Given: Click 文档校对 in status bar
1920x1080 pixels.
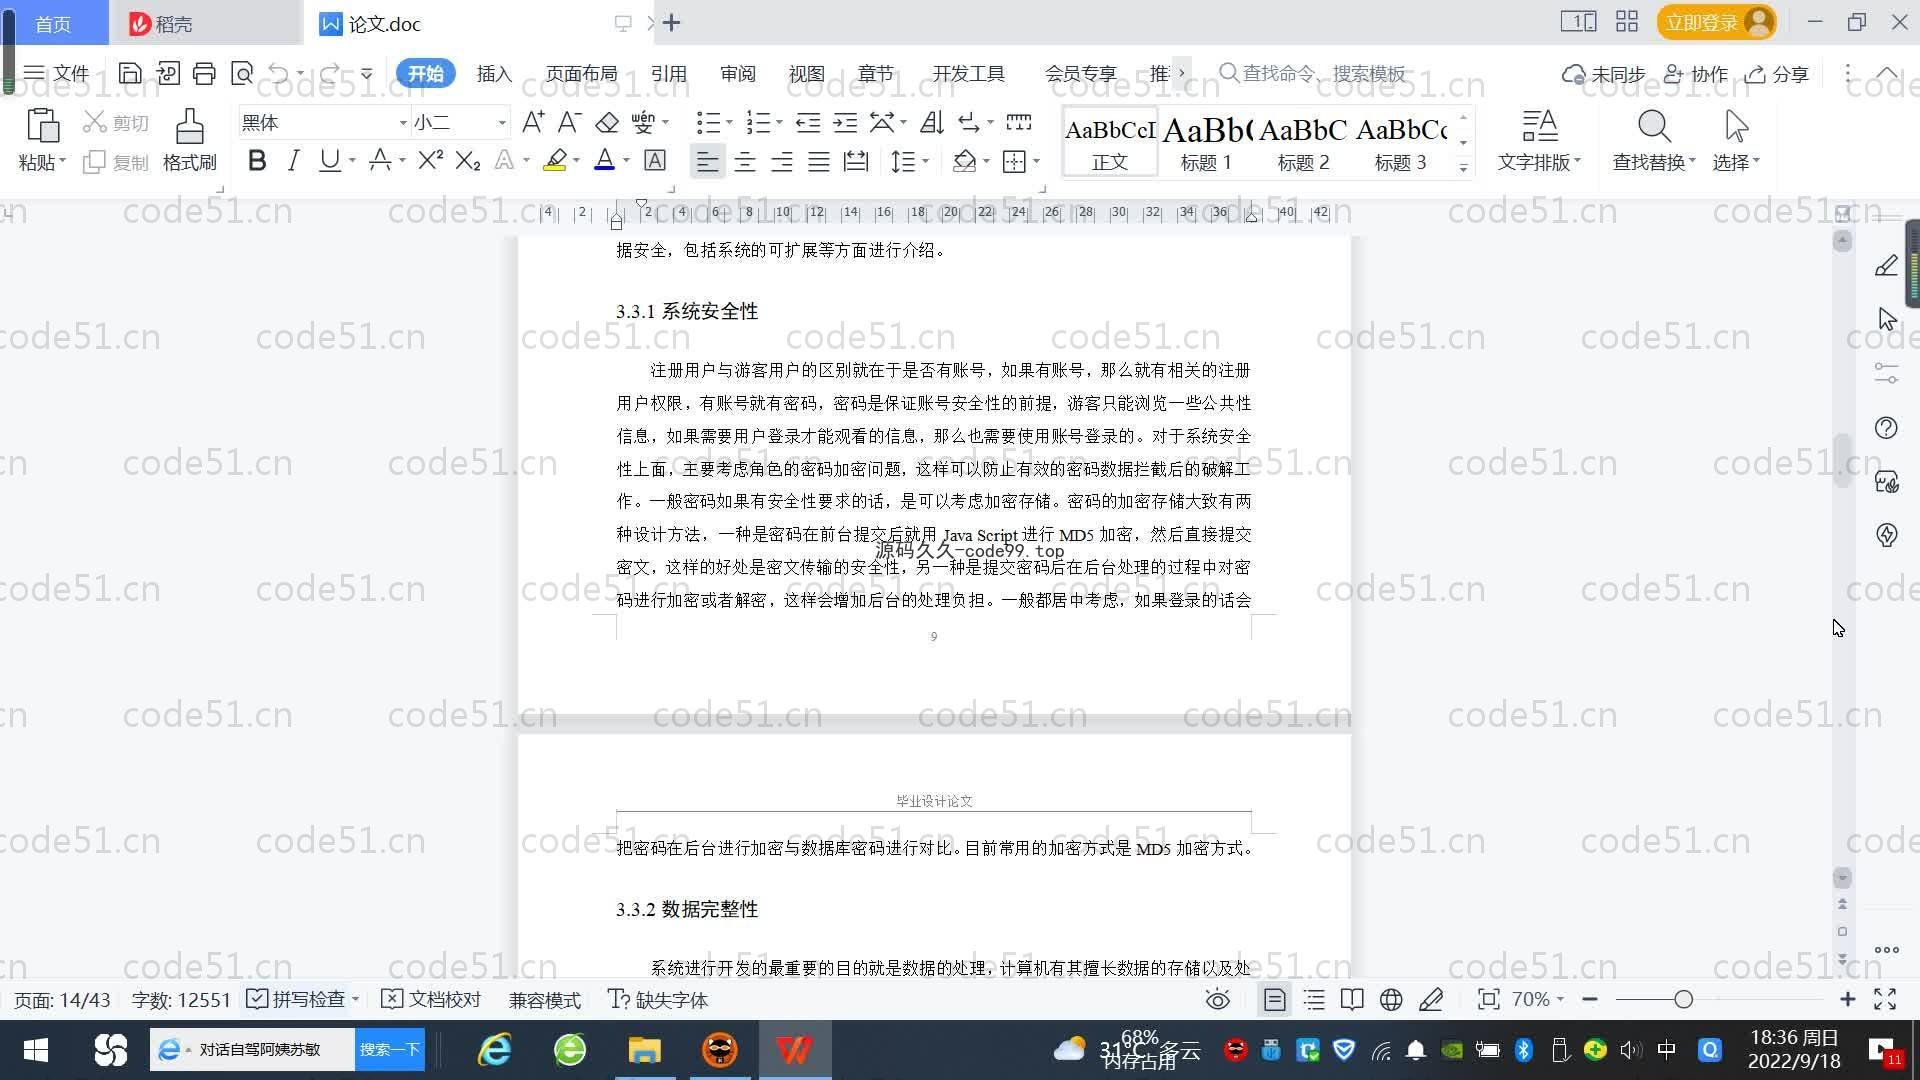Looking at the screenshot, I should coord(432,999).
